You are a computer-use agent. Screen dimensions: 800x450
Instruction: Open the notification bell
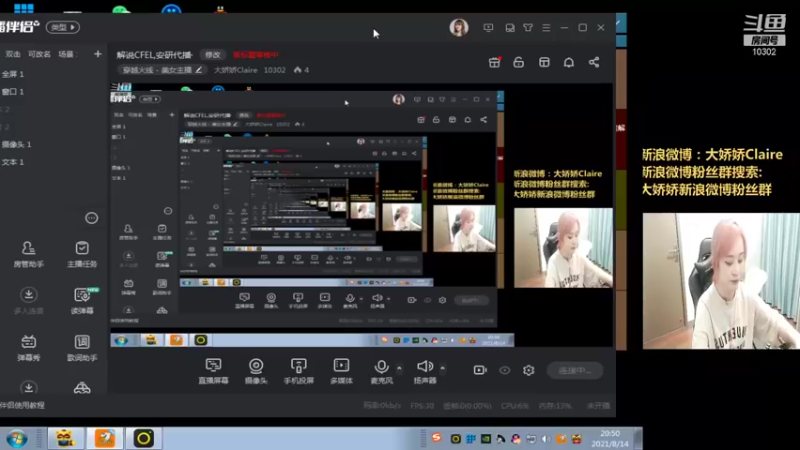pos(569,62)
